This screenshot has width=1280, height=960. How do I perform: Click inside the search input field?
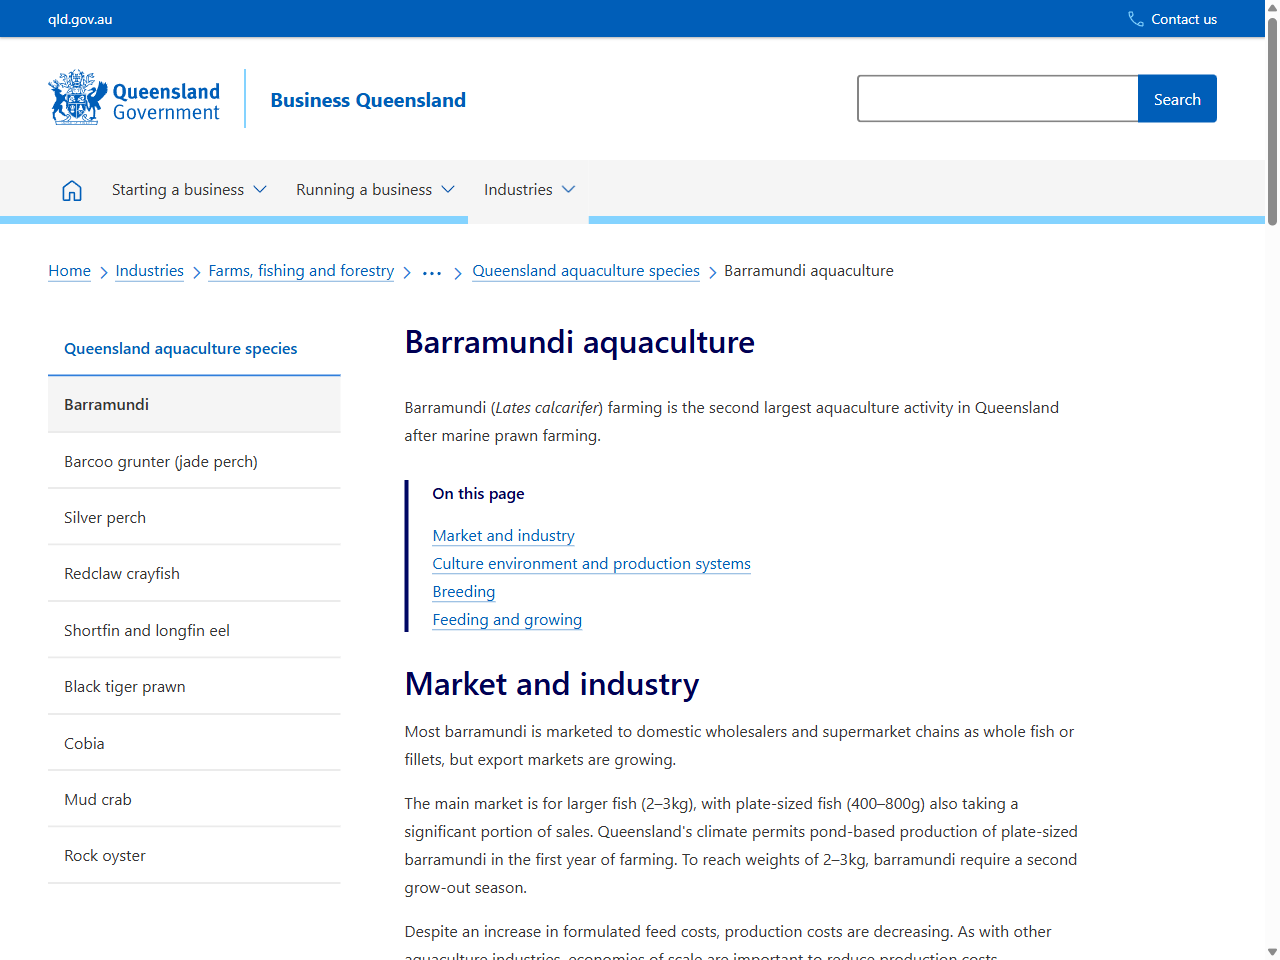coord(997,98)
